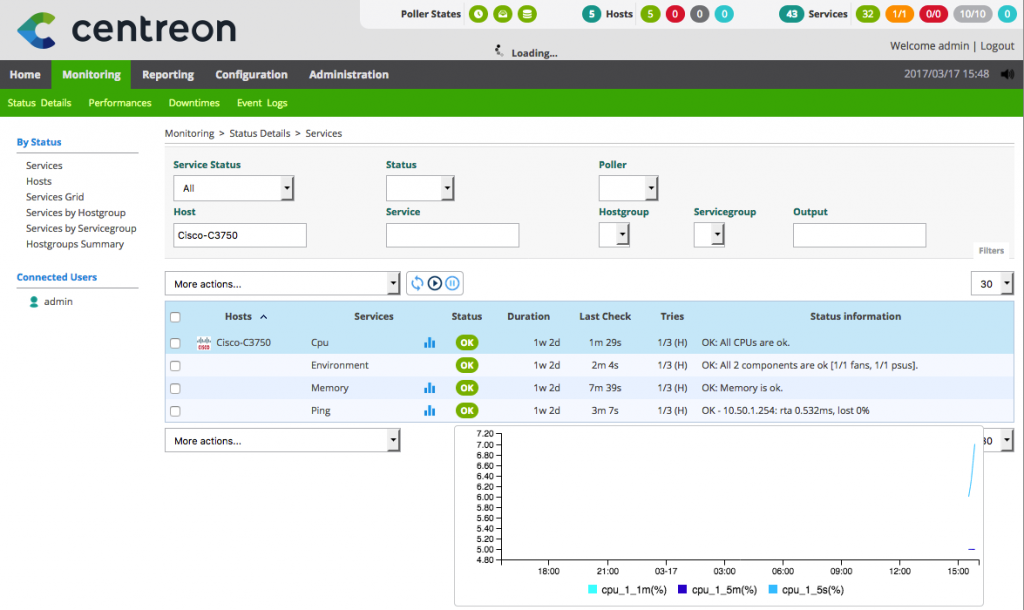Open Services Grid in sidebar
The image size is (1024, 610).
click(x=55, y=197)
